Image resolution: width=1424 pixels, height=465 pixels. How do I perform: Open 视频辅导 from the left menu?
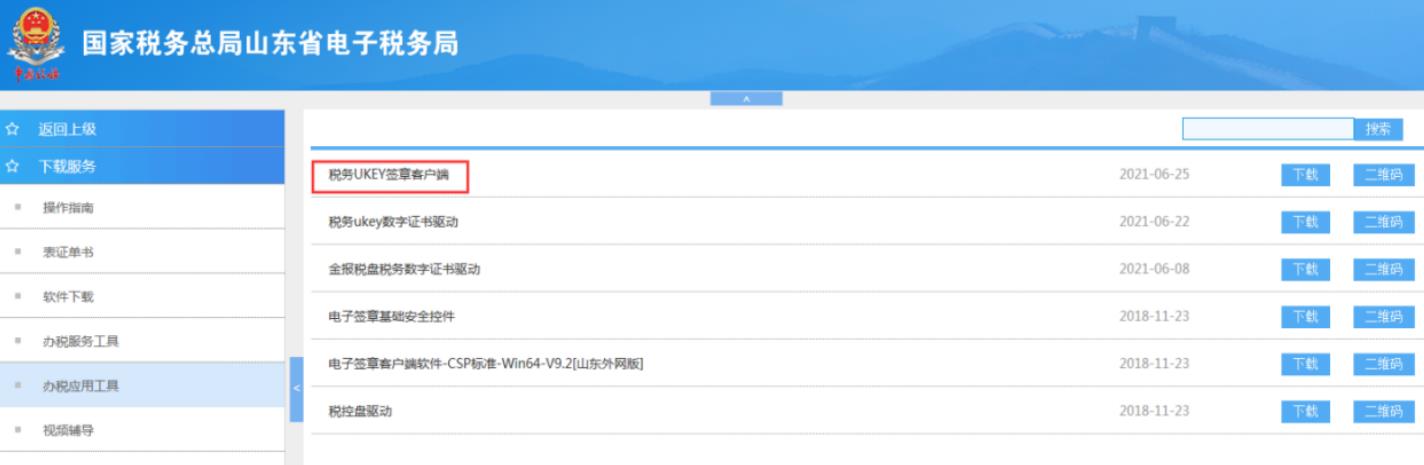pos(68,430)
